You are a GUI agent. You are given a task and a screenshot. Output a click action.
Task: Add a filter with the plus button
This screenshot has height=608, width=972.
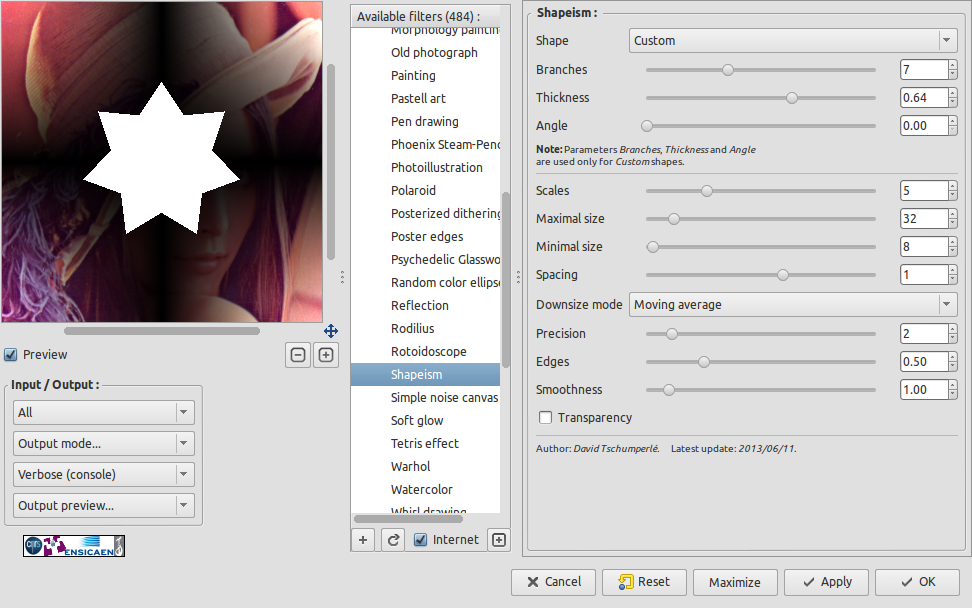[x=363, y=540]
